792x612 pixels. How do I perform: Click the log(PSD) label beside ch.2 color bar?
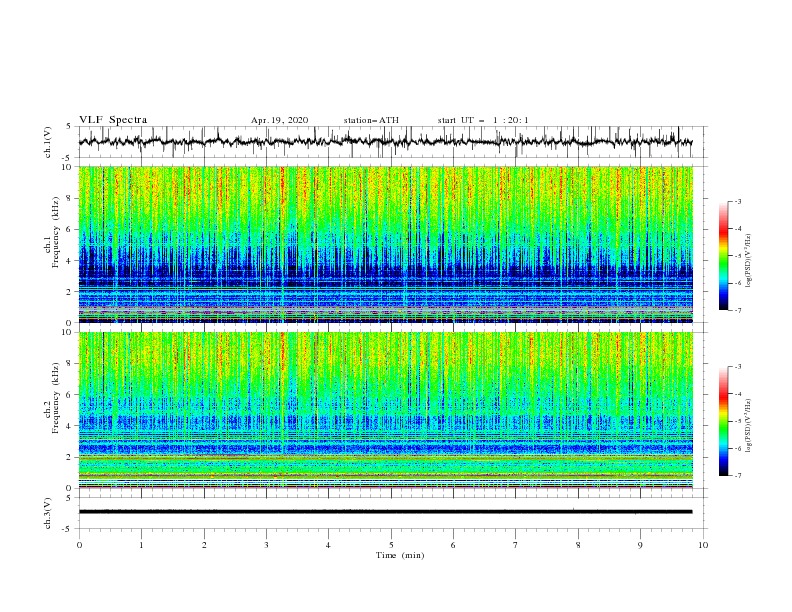[748, 426]
